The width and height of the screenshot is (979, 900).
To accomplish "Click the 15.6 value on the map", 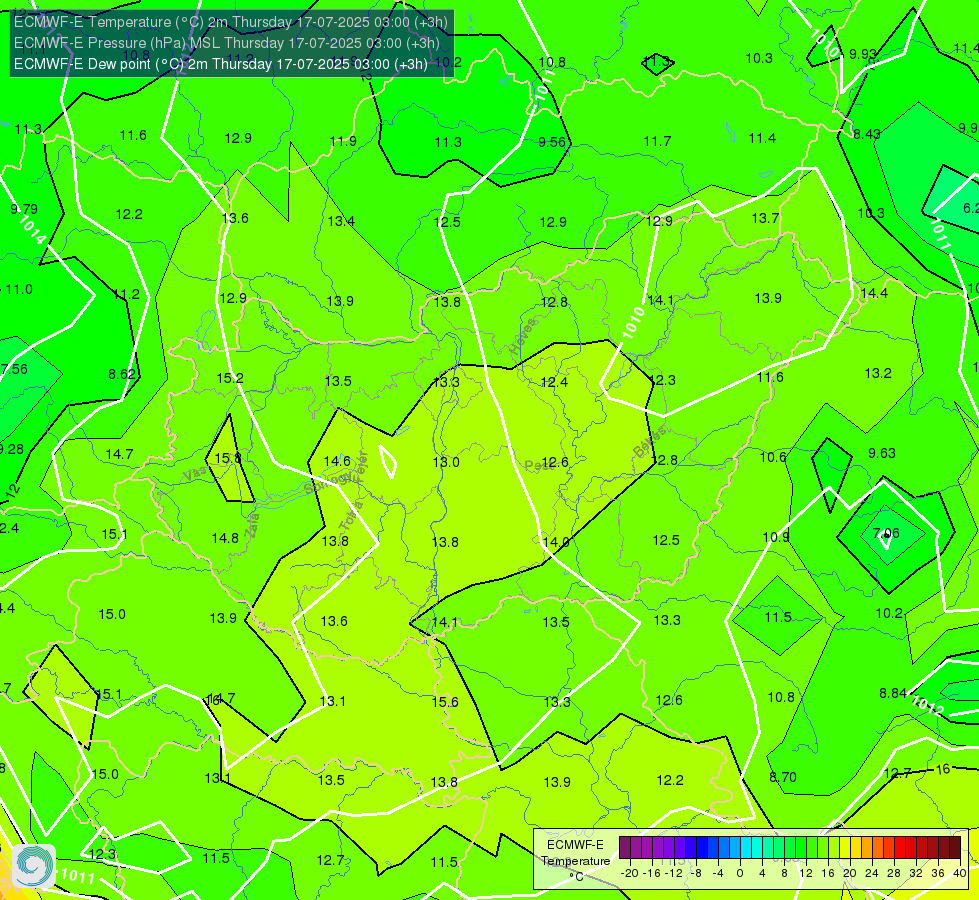I will click(445, 702).
